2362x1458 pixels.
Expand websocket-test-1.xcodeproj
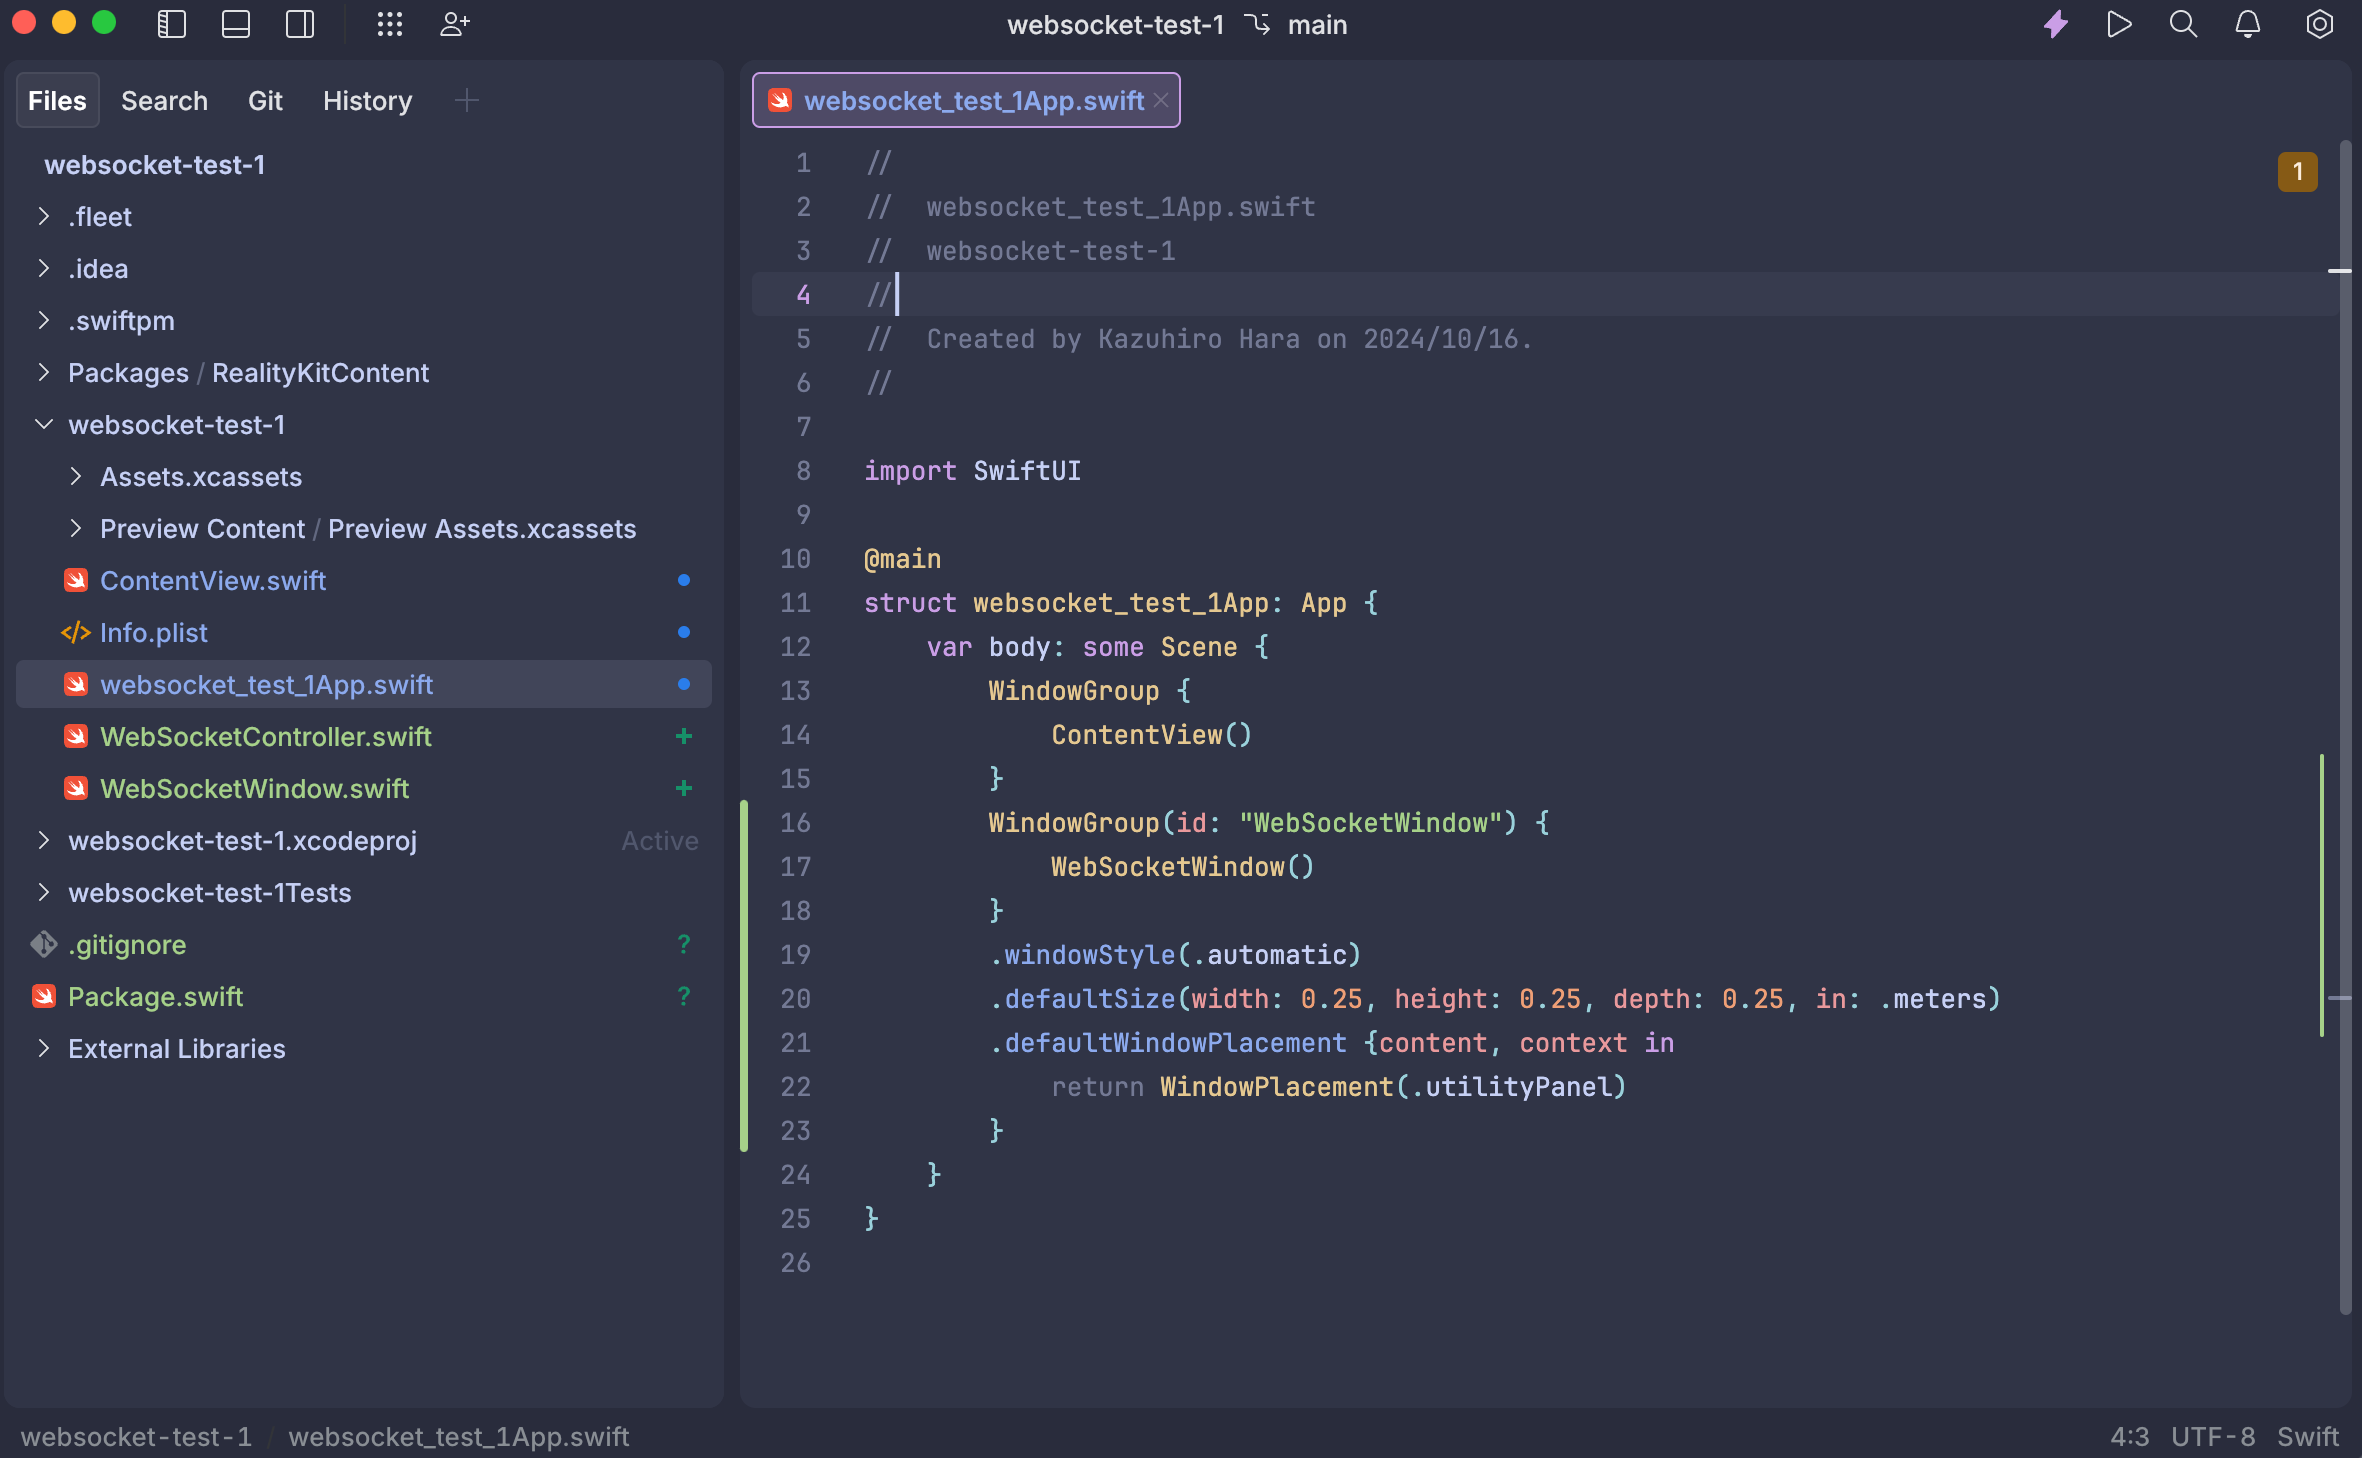pyautogui.click(x=44, y=840)
